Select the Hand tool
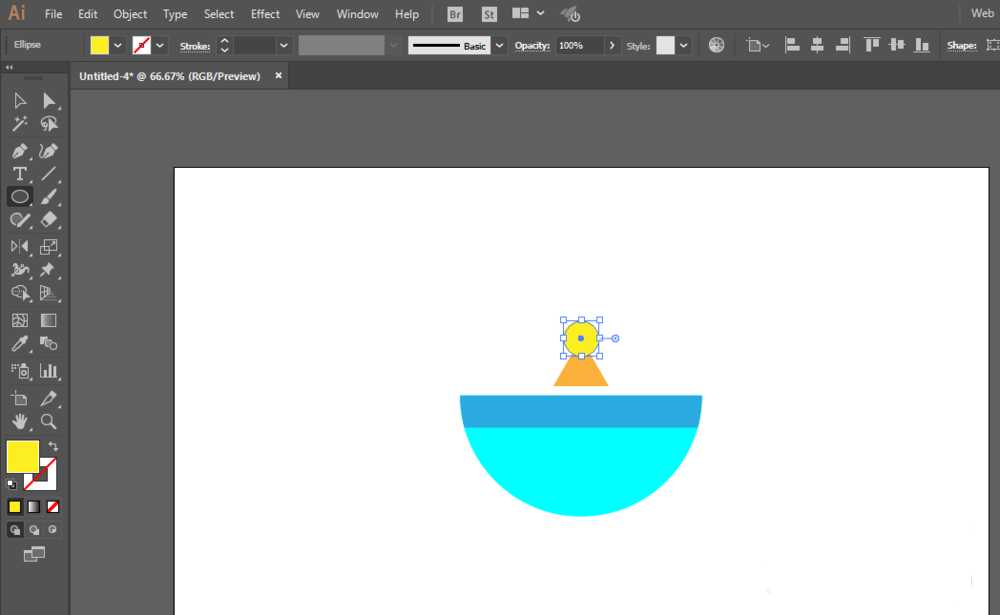The height and width of the screenshot is (615, 1000). click(19, 421)
